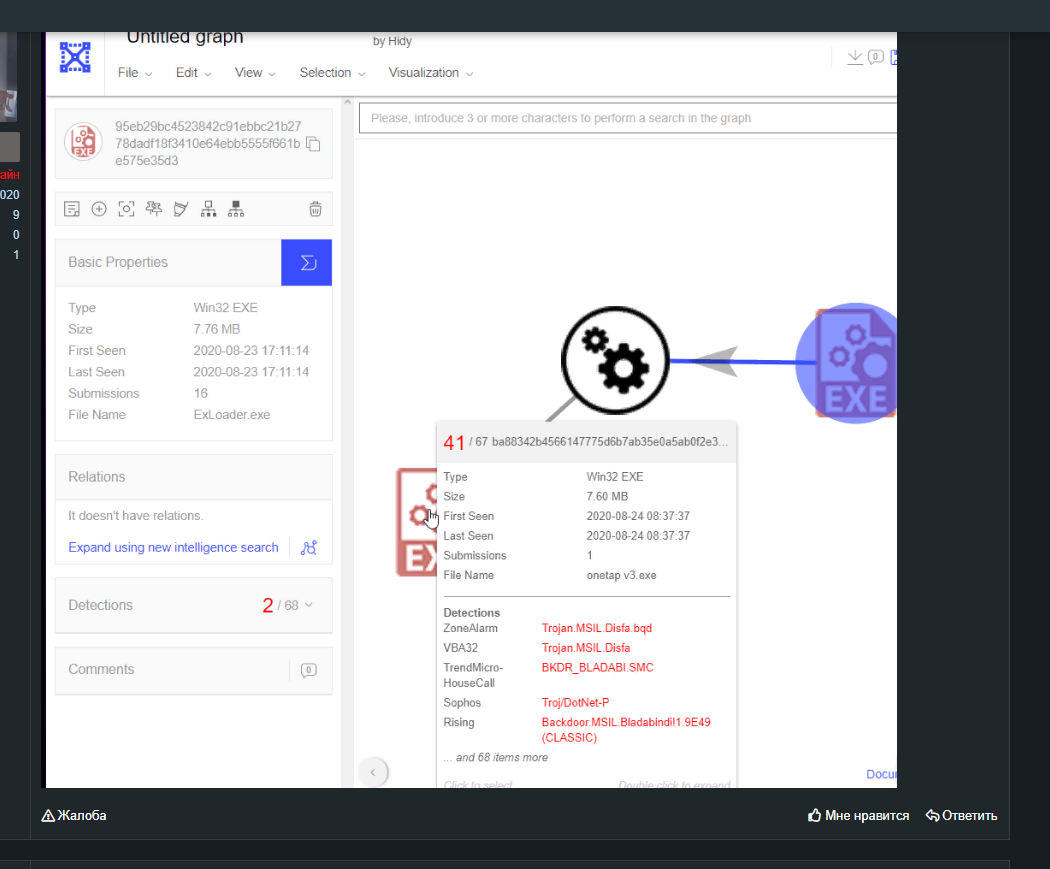1050x869 pixels.
Task: Click the Comments panel header
Action: (194, 669)
